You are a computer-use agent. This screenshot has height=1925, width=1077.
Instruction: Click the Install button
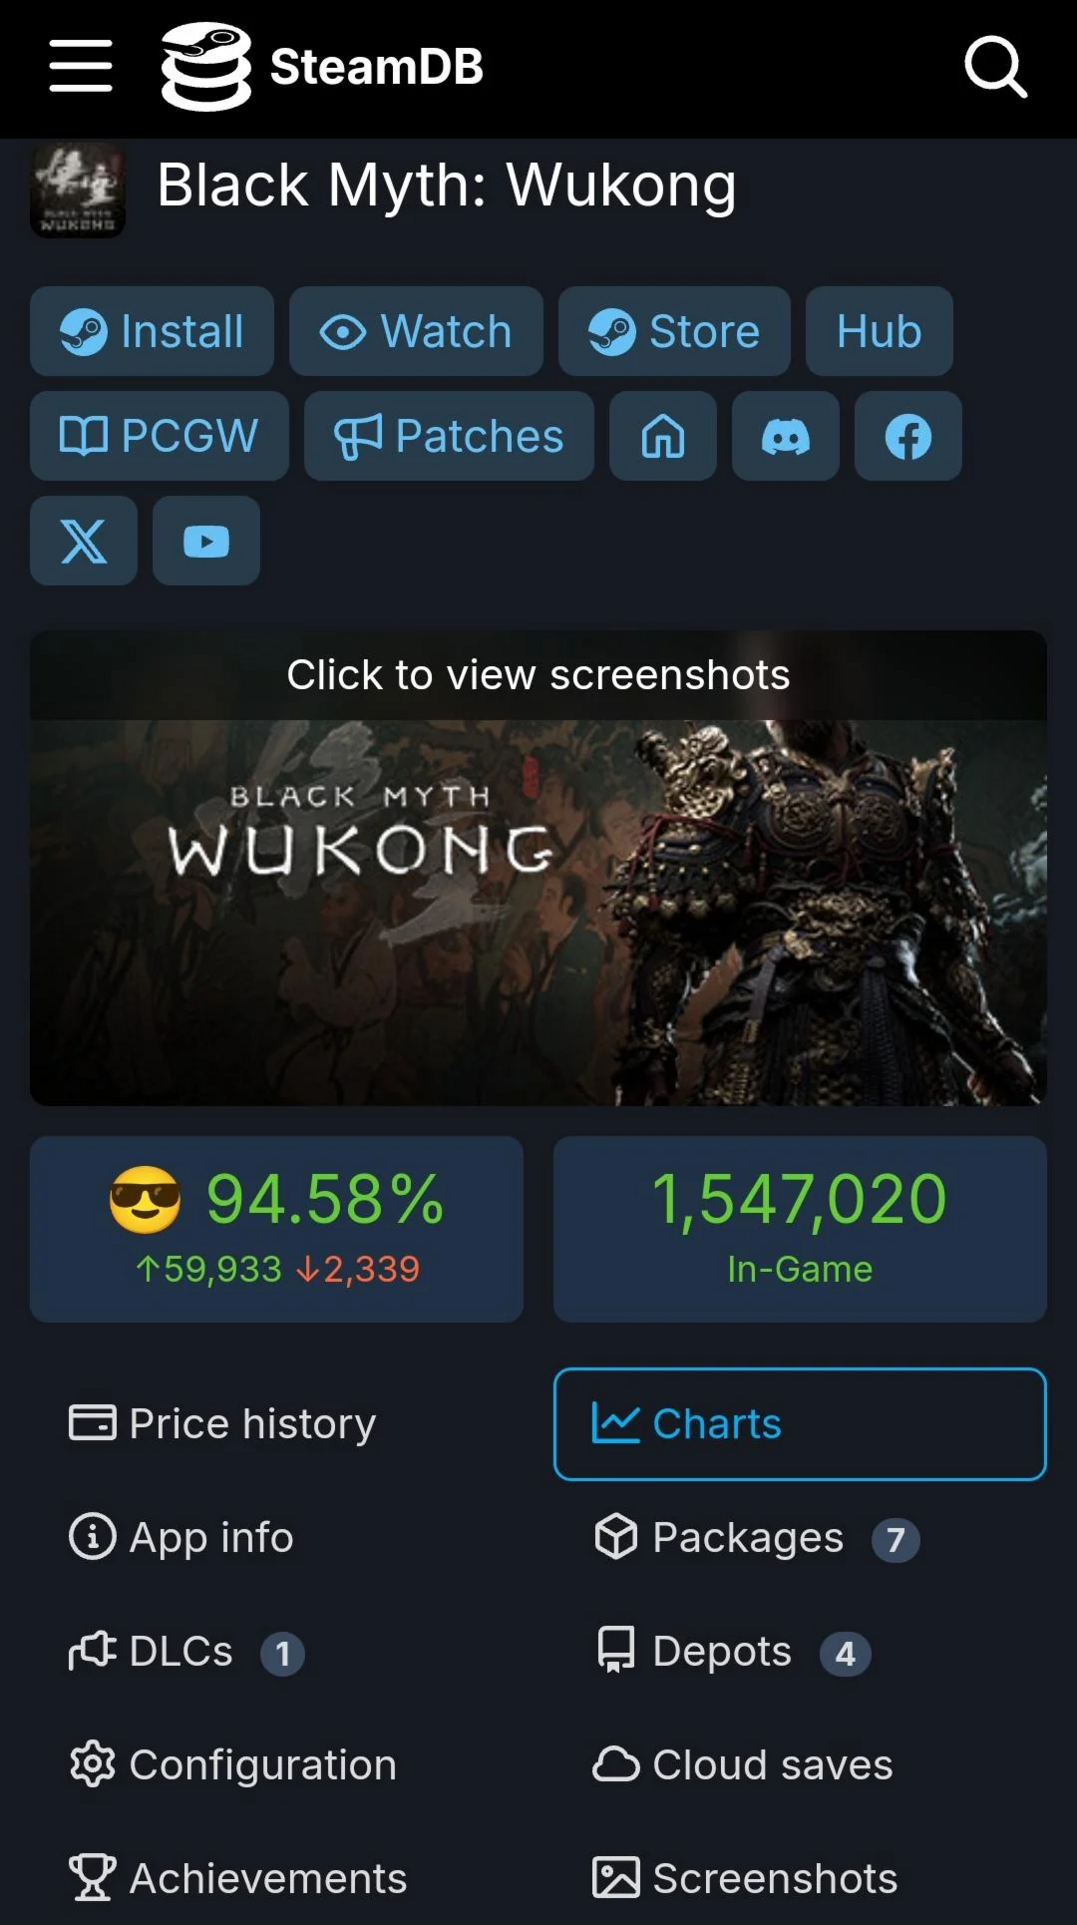[x=152, y=331]
